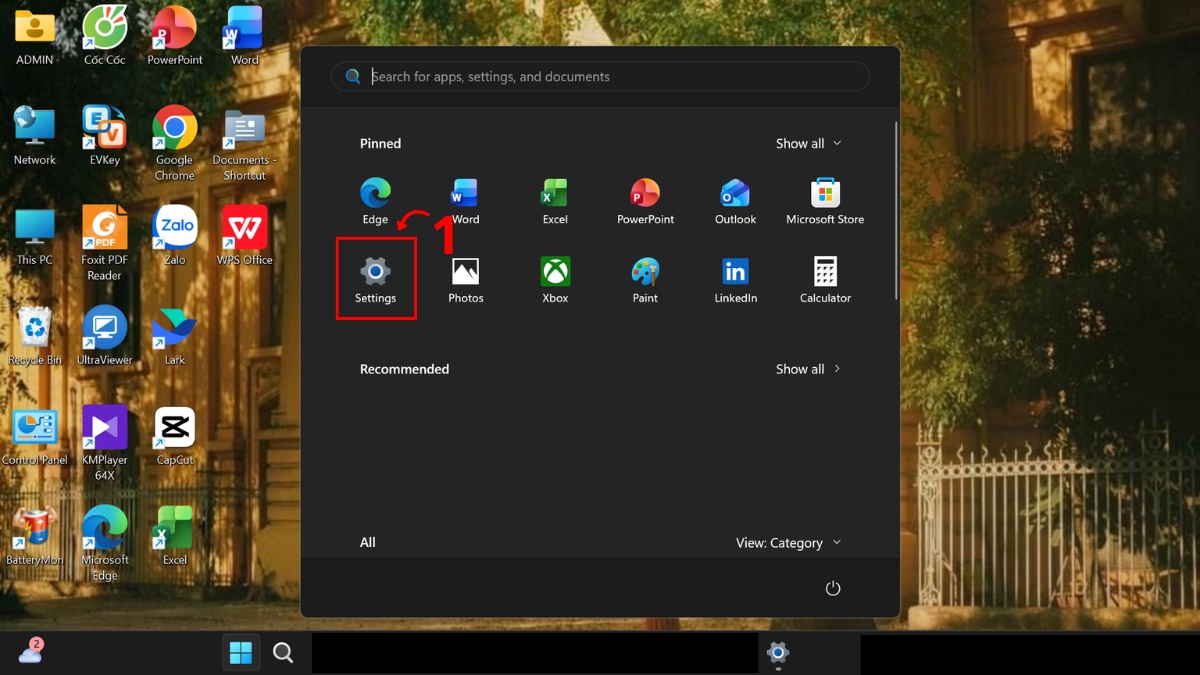Open Zalo from the desktop
Screen dimensions: 1200x675
[x=174, y=228]
